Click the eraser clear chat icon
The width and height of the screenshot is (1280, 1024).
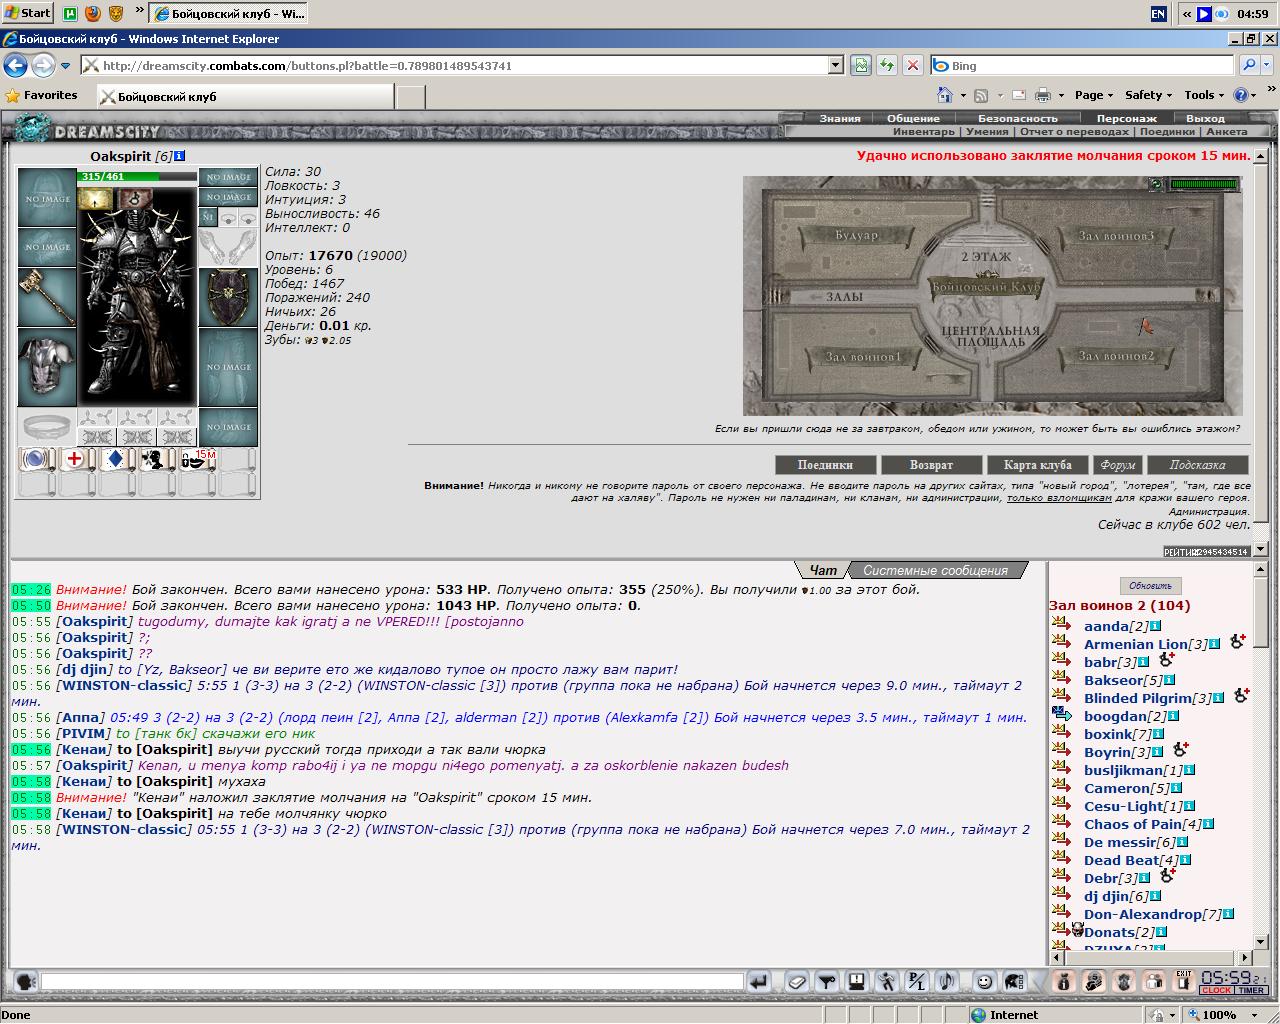click(x=796, y=982)
